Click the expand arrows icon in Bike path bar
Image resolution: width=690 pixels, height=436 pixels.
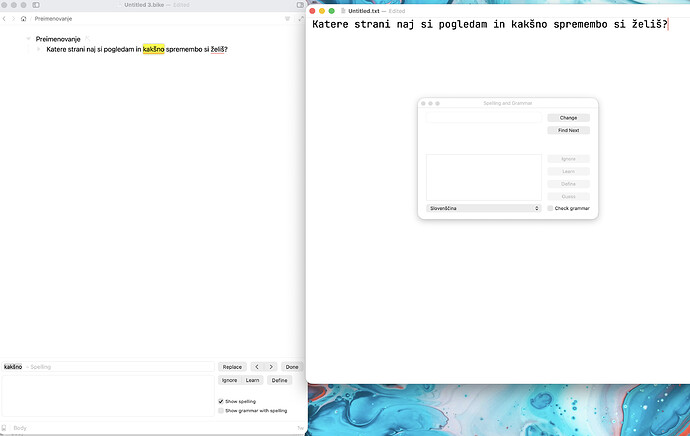point(301,19)
